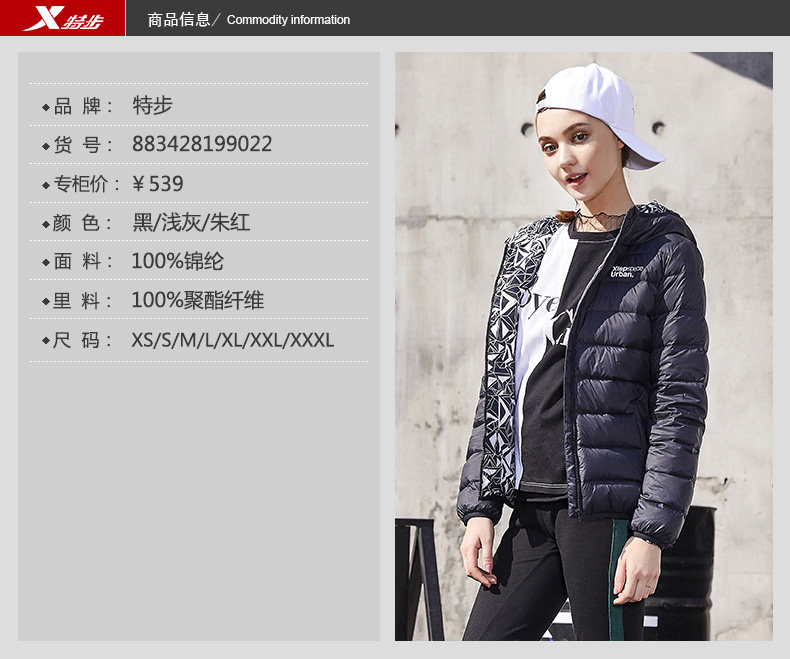Click the price ¥539

coord(158,184)
